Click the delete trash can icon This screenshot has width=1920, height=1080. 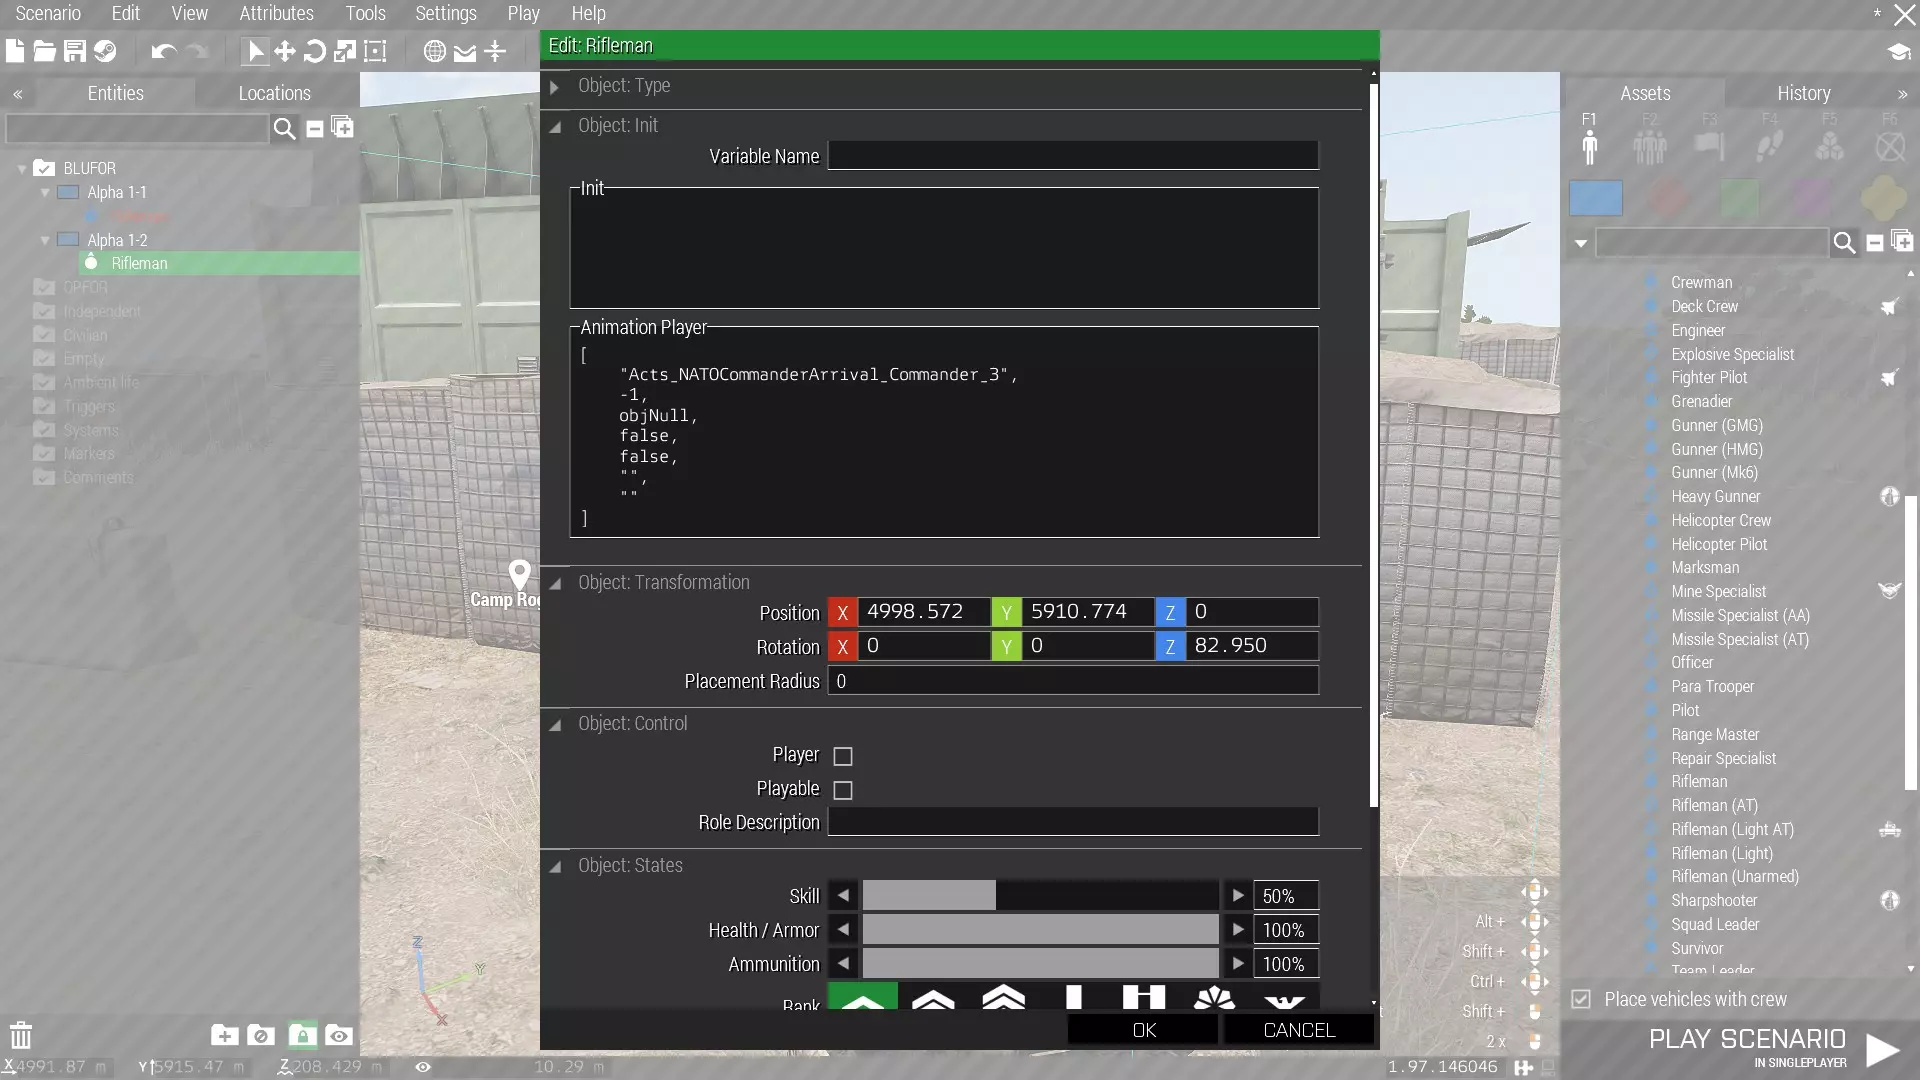pyautogui.click(x=21, y=1035)
